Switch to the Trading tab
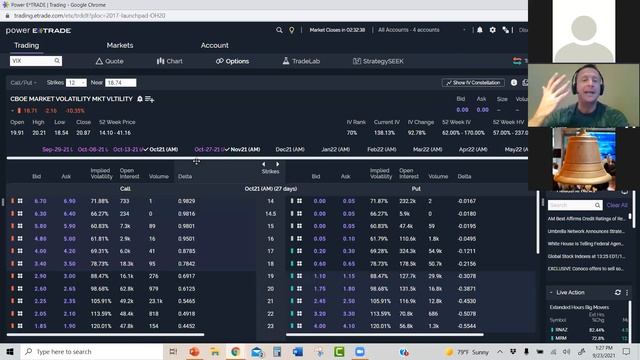Screen dimensions: 640x360 pyautogui.click(x=27, y=45)
